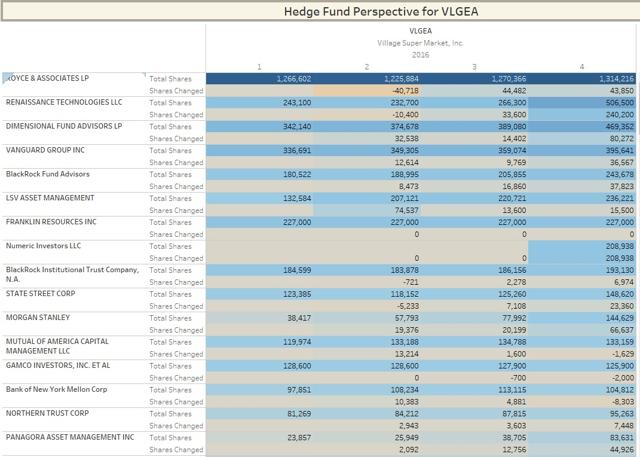Select the VLGEA ticker header
The image size is (640, 457).
[420, 31]
